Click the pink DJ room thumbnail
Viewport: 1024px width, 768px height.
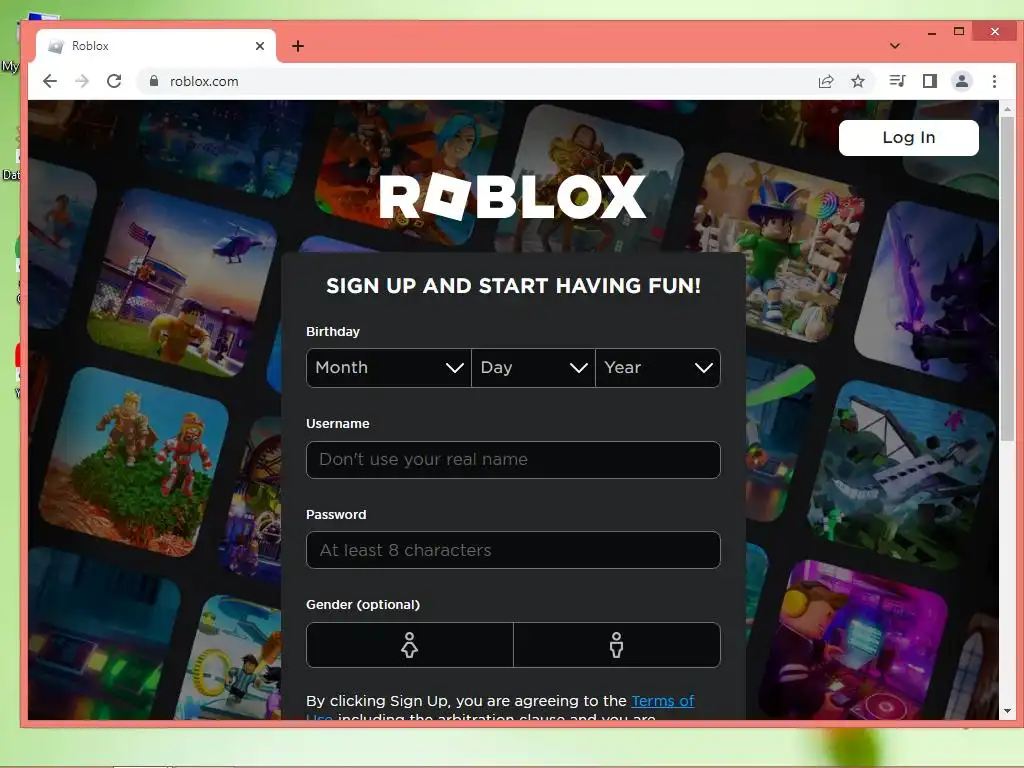click(x=854, y=640)
